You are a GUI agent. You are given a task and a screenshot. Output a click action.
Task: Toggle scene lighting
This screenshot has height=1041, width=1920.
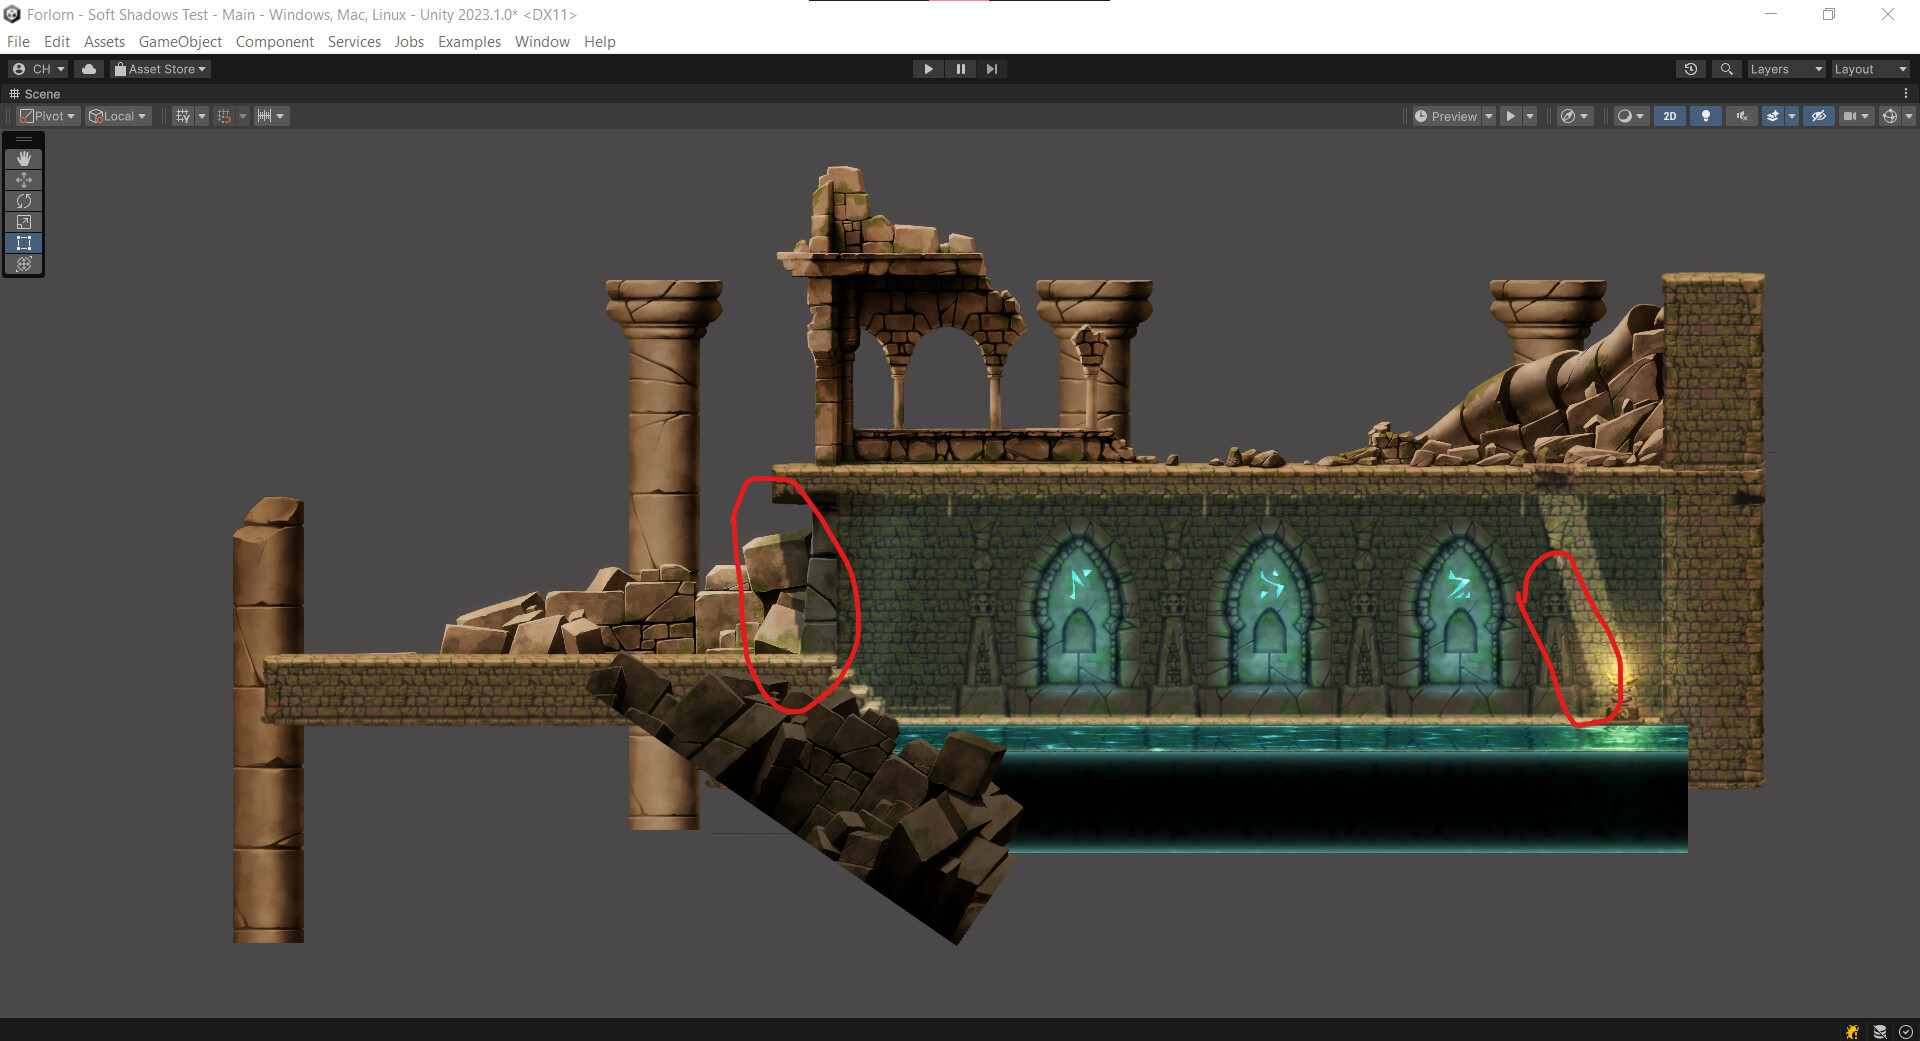pos(1705,116)
